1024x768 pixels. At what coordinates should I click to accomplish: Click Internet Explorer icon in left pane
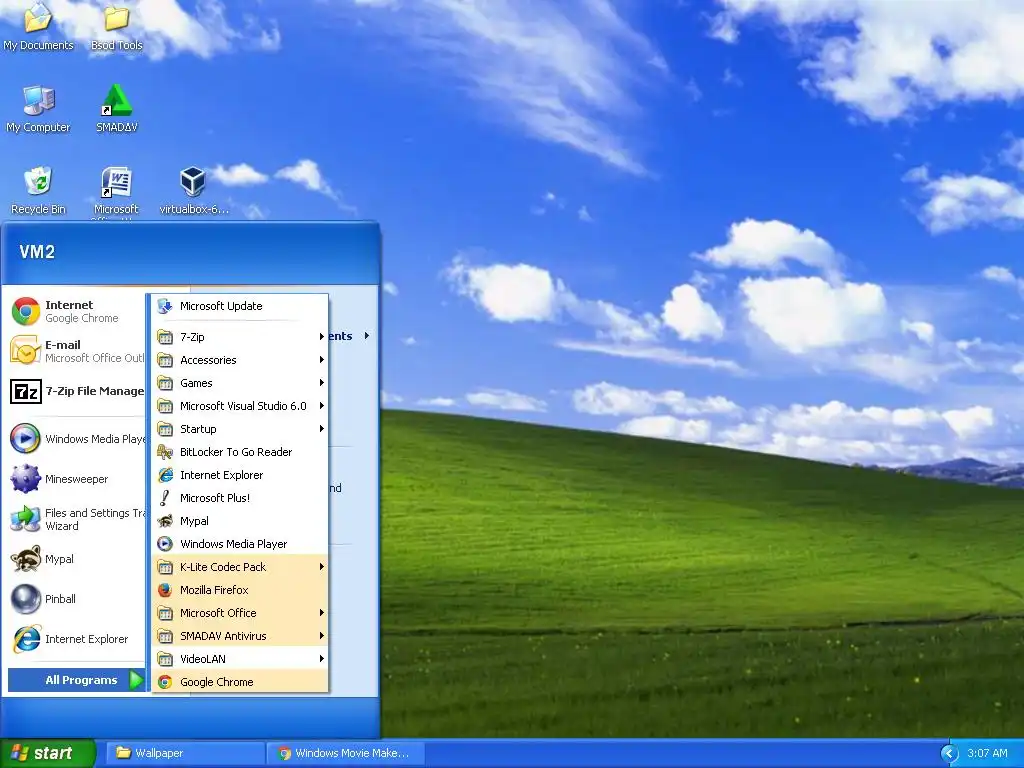[25, 639]
